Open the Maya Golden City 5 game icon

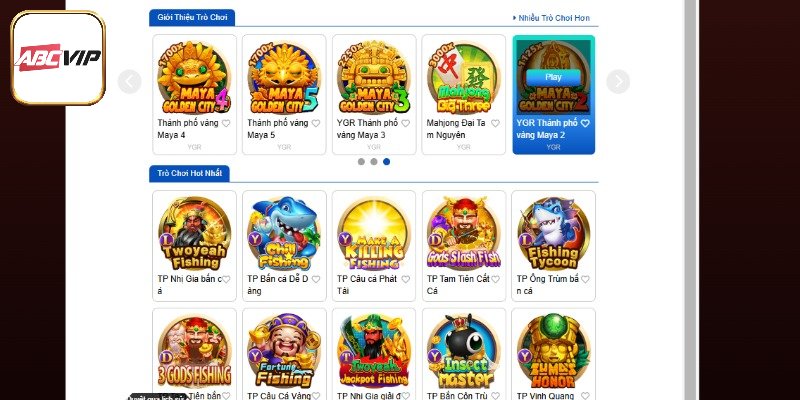(284, 77)
